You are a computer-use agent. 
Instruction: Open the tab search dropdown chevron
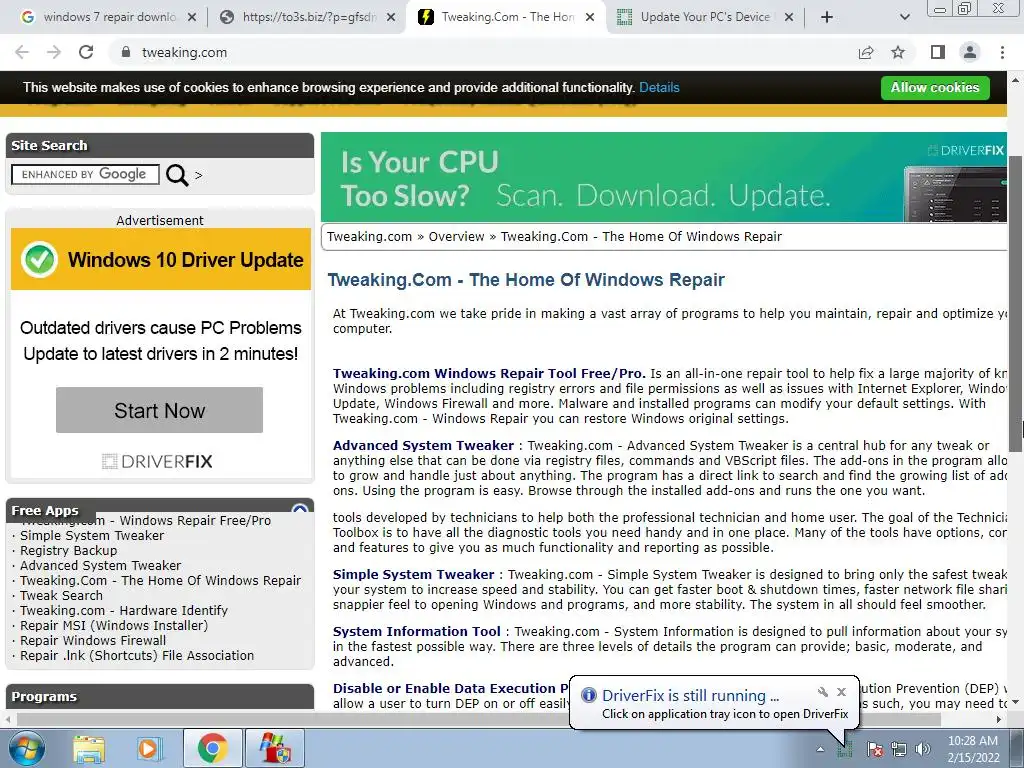tap(904, 17)
